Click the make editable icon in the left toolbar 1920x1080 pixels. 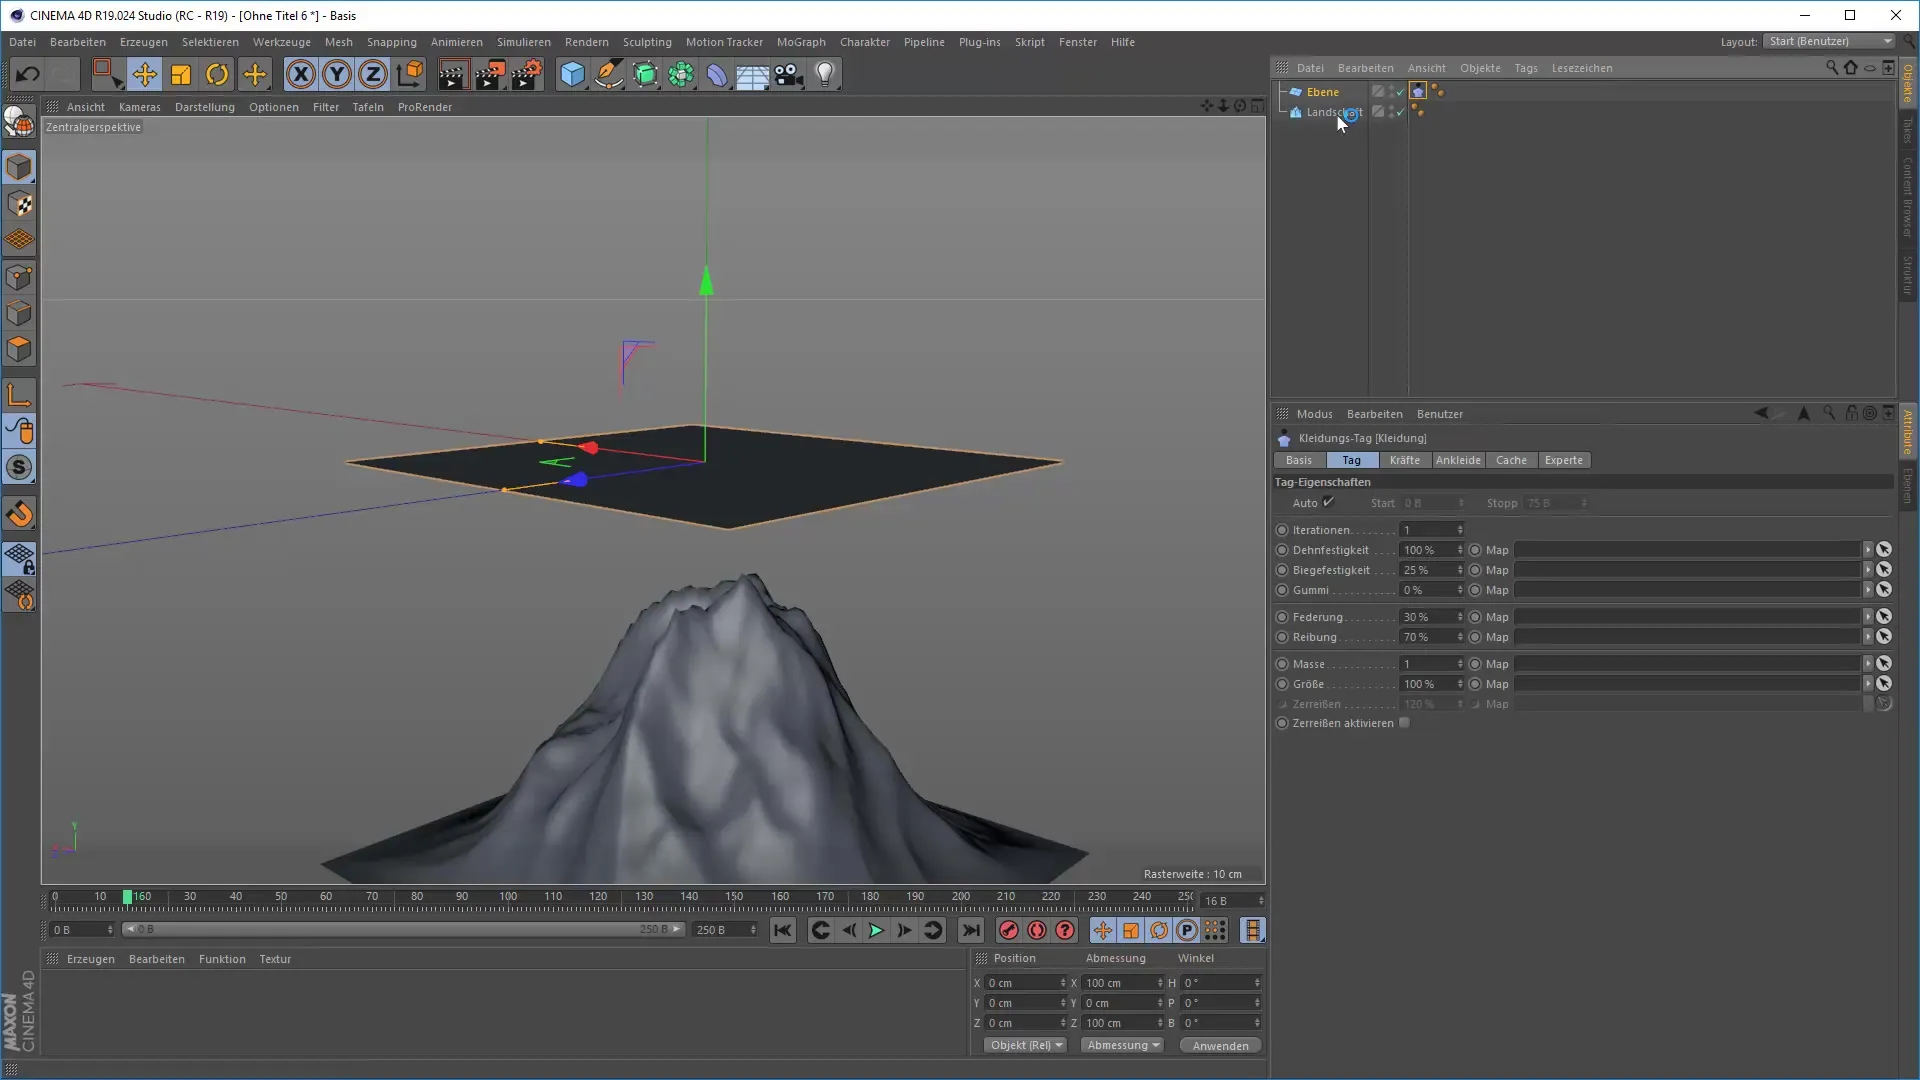coord(19,121)
